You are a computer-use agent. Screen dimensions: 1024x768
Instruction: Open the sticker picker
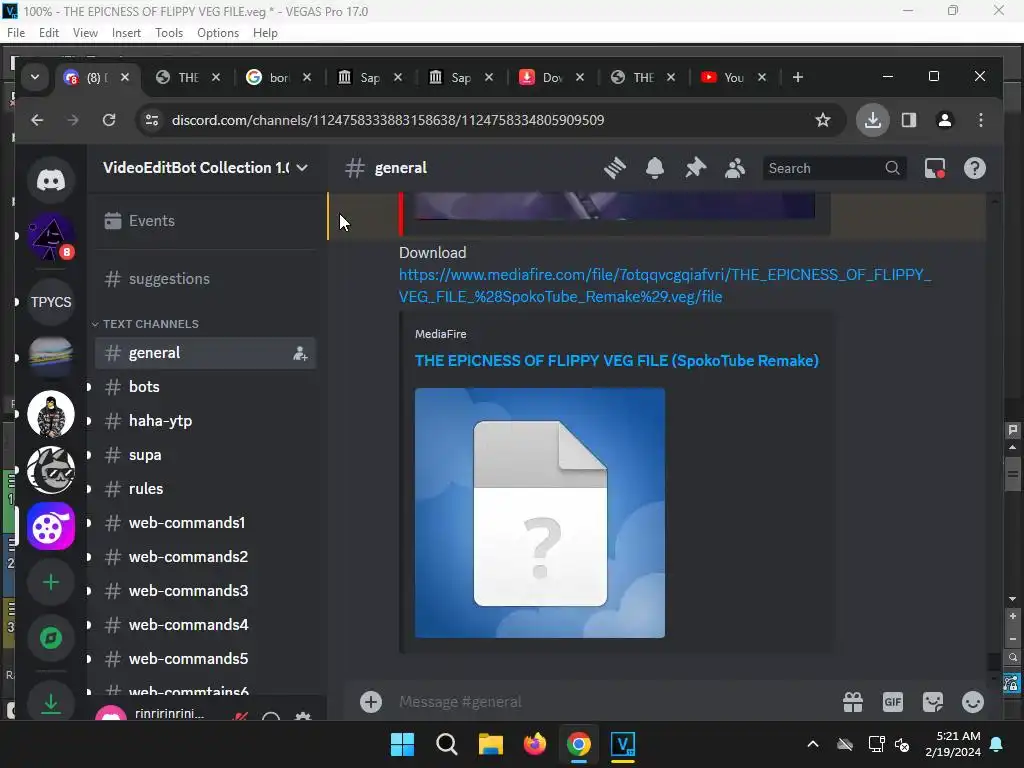tap(933, 702)
